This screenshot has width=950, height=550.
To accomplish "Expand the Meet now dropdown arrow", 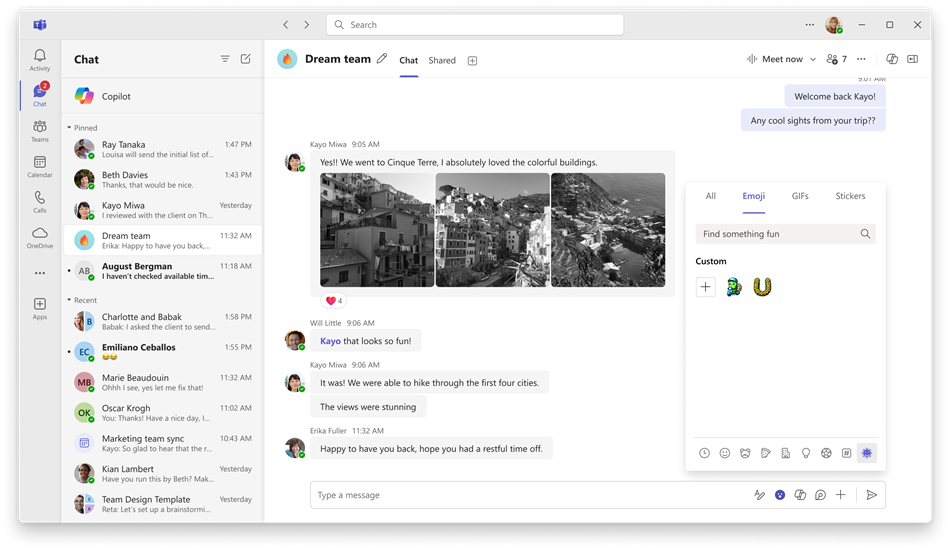I will point(813,59).
